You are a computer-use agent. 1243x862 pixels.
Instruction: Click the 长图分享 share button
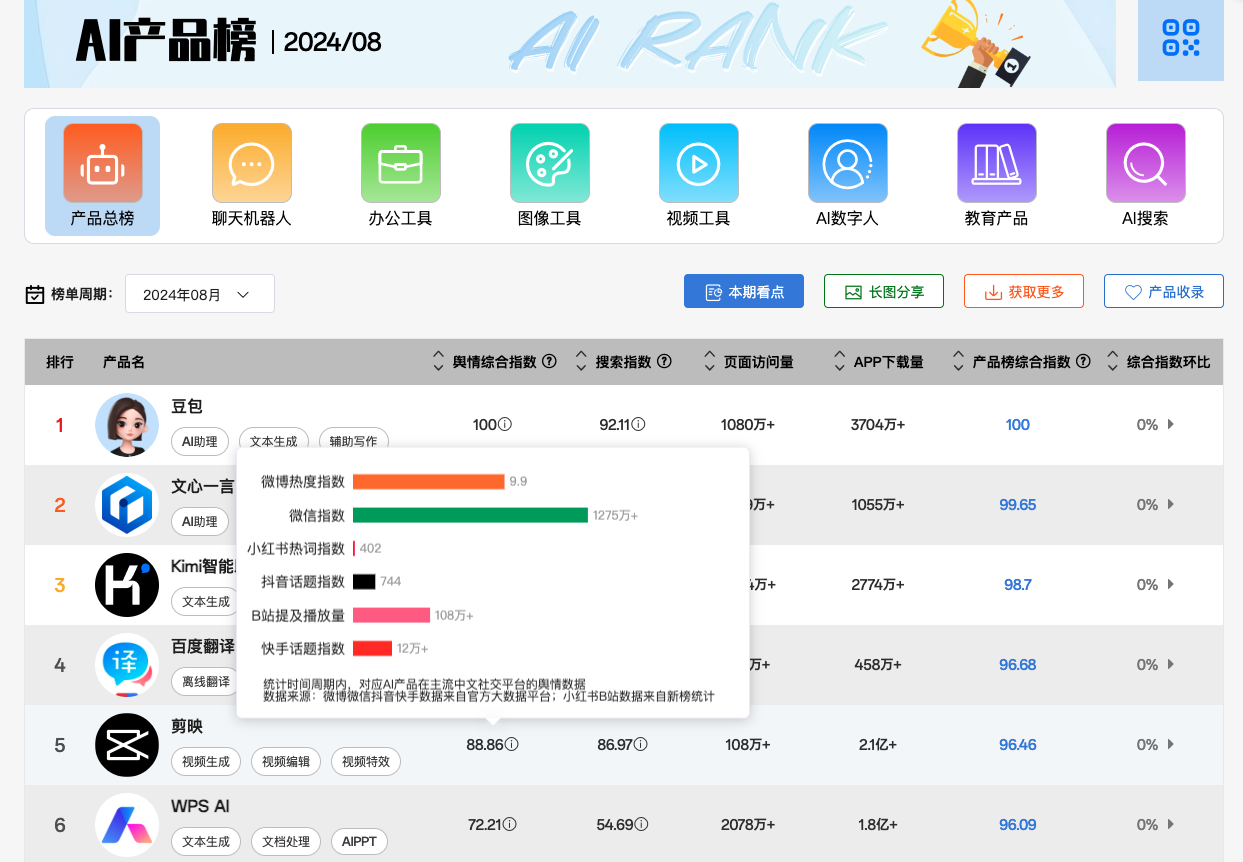883,292
